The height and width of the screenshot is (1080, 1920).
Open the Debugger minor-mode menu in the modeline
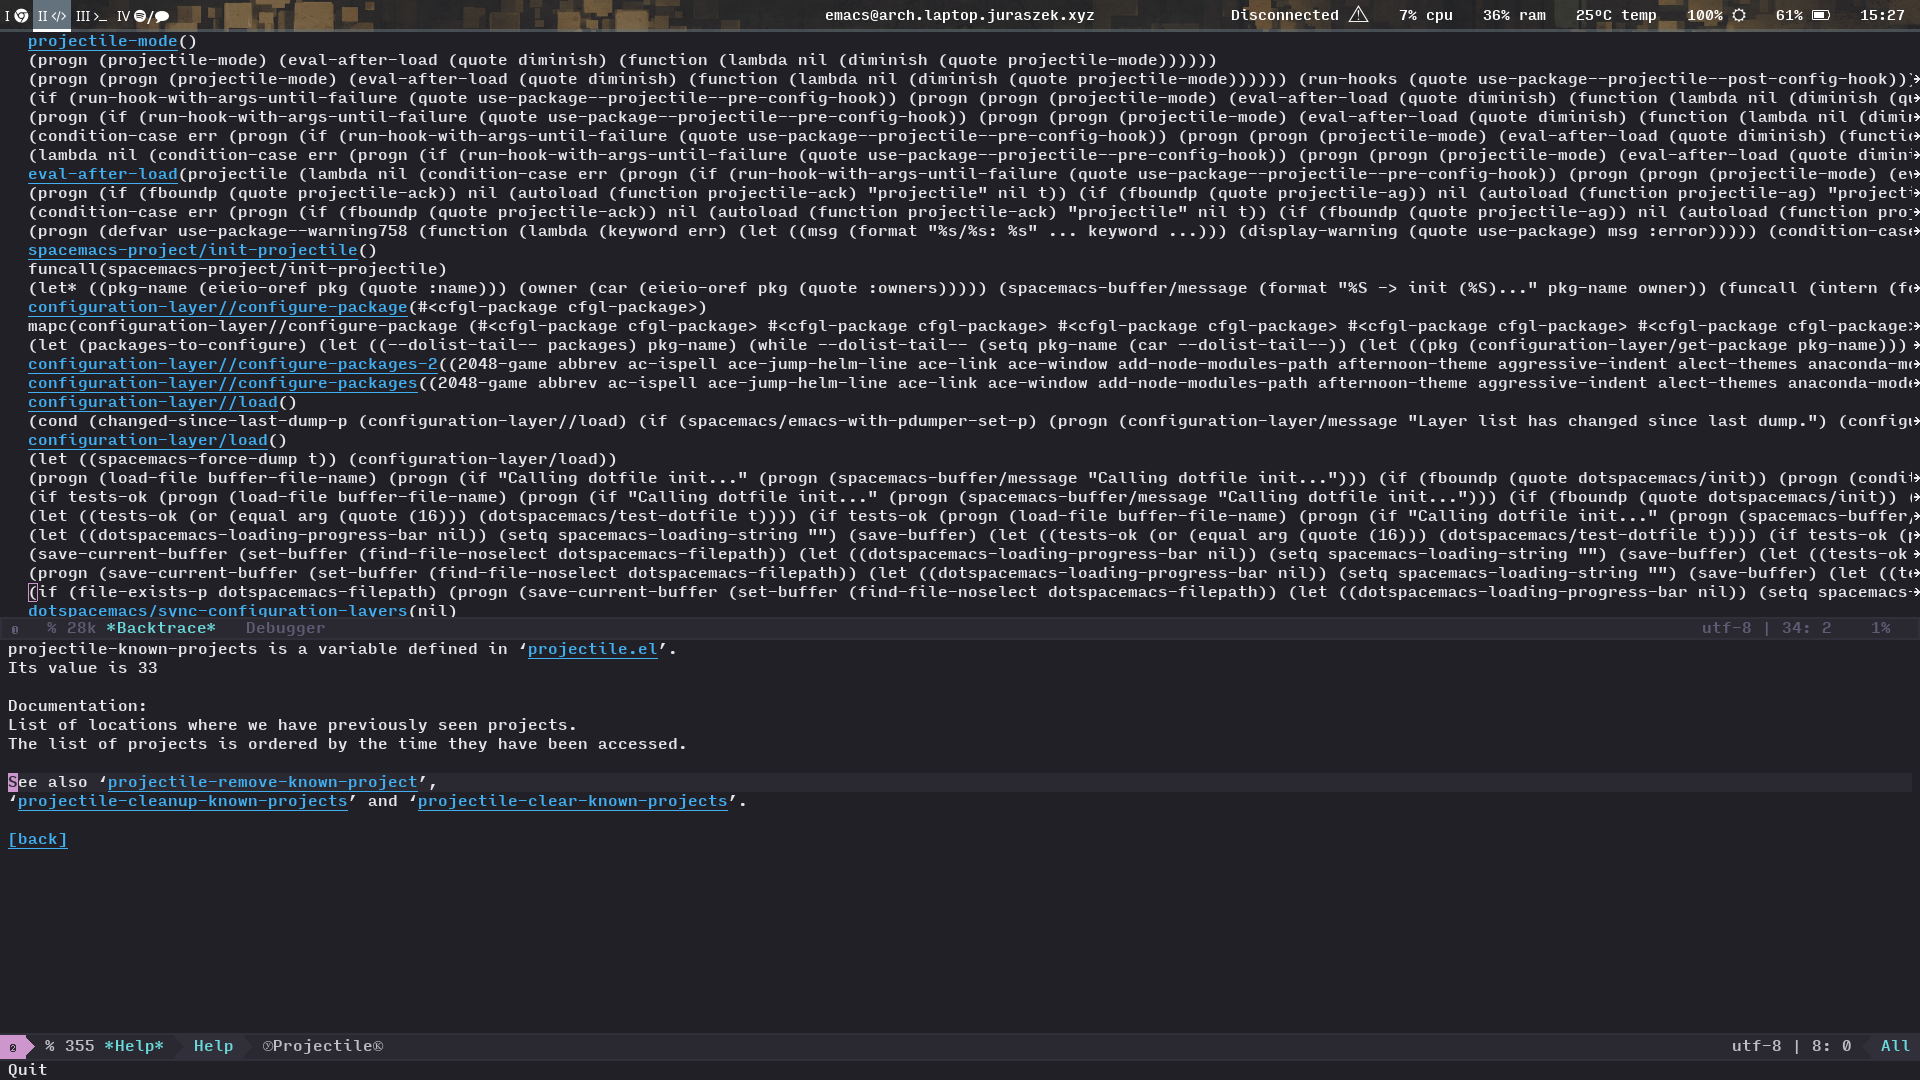[x=284, y=628]
